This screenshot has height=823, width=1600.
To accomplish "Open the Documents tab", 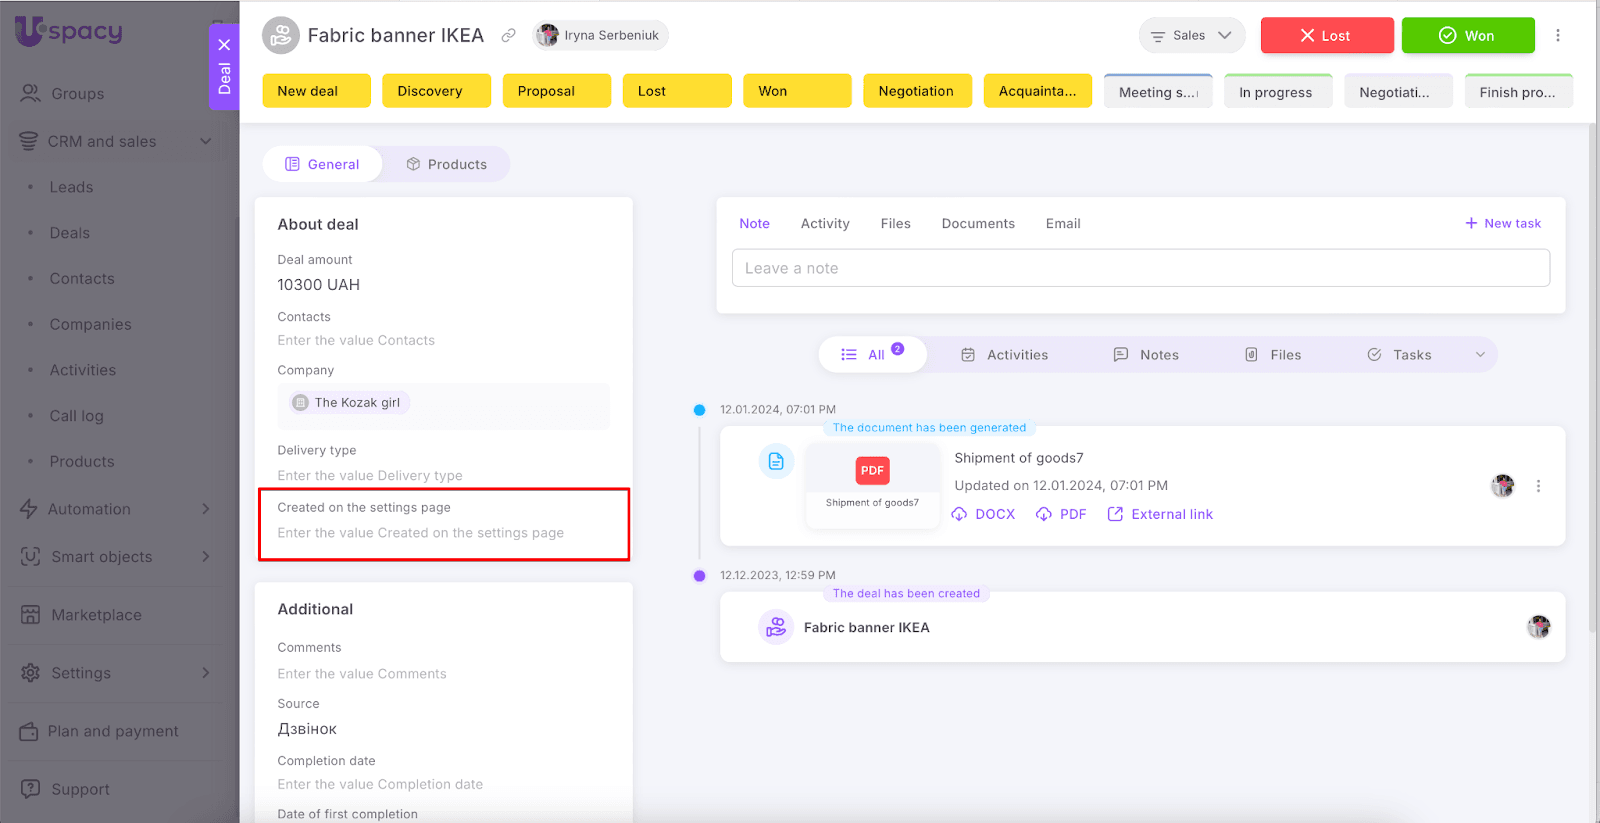I will click(x=977, y=224).
